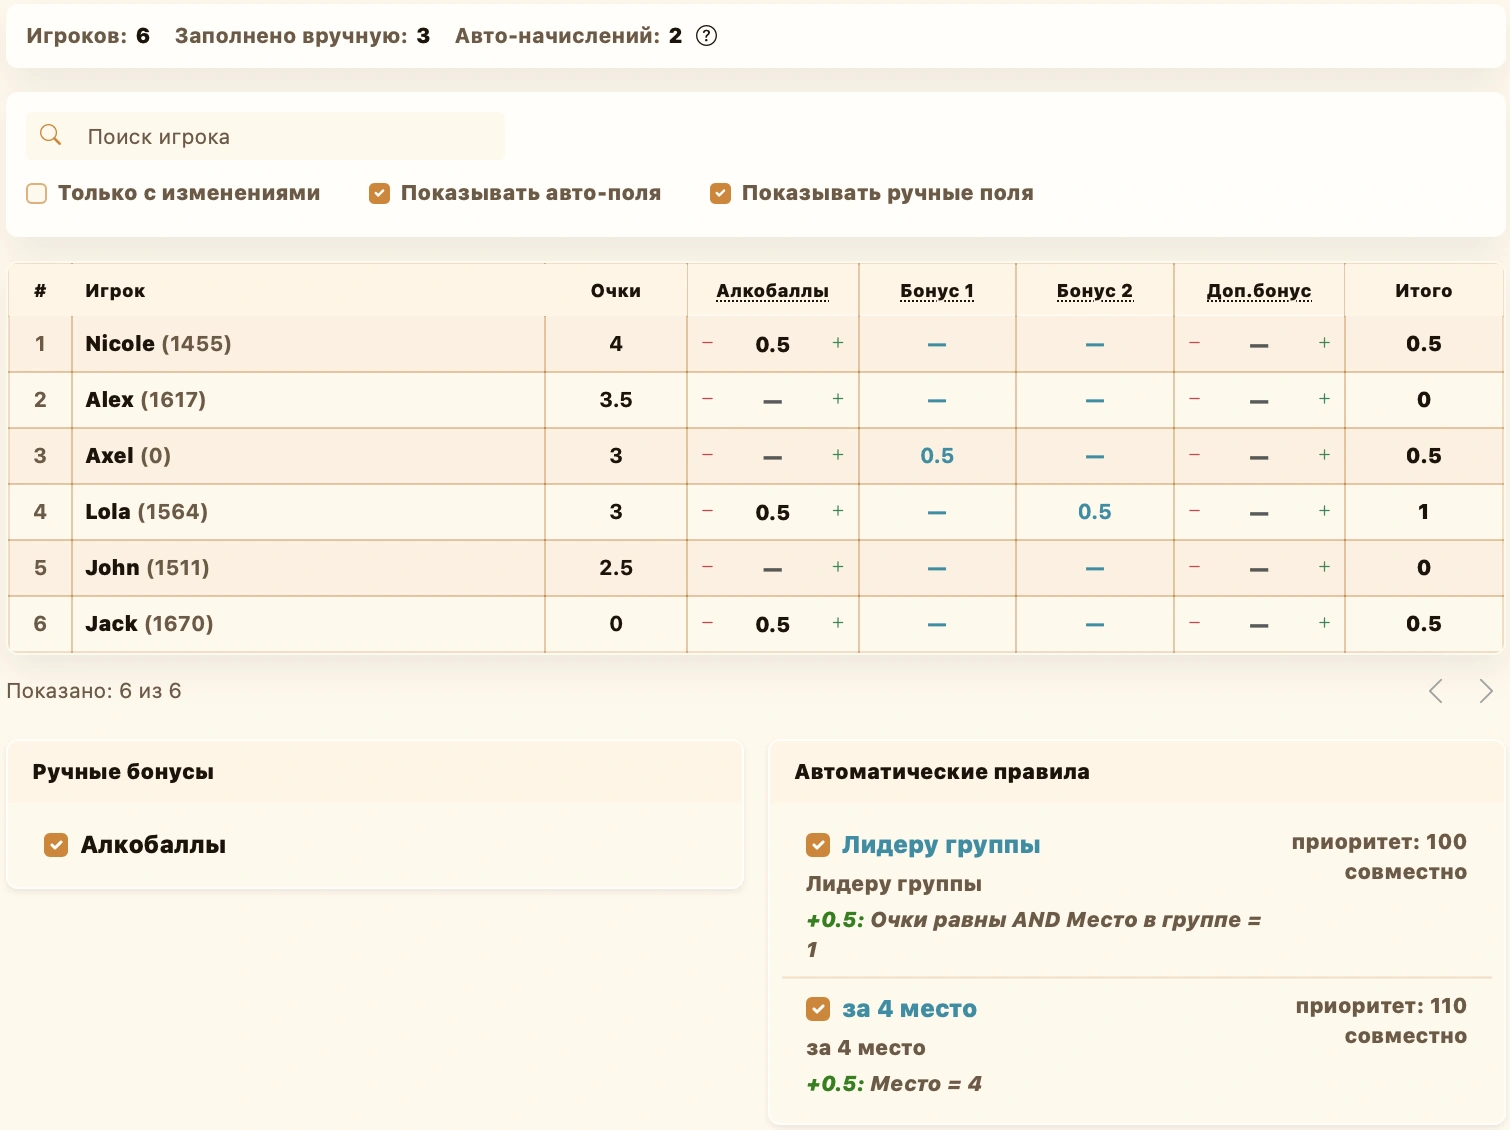This screenshot has height=1130, width=1510.
Task: Click 'Показано: 6 из 6' status text
Action: 94,691
